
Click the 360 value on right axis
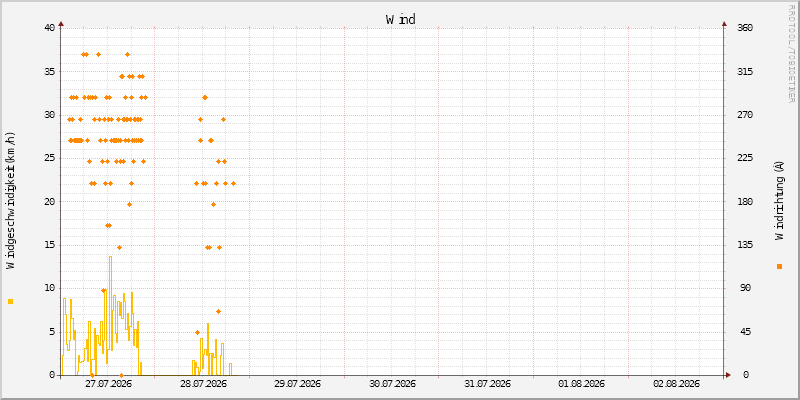click(745, 28)
